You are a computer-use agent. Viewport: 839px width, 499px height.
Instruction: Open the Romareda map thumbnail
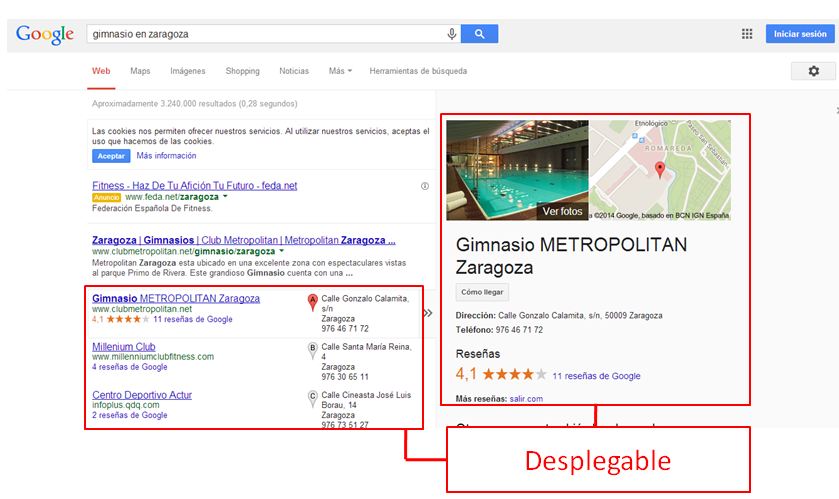click(x=660, y=170)
